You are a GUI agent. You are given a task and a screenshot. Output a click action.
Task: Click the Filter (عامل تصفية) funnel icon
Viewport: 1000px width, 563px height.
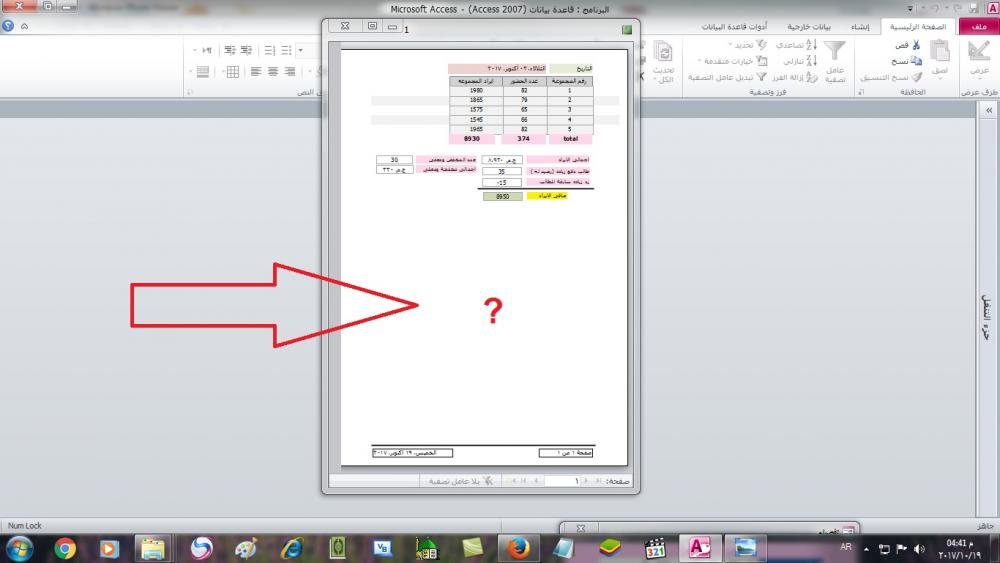click(834, 50)
